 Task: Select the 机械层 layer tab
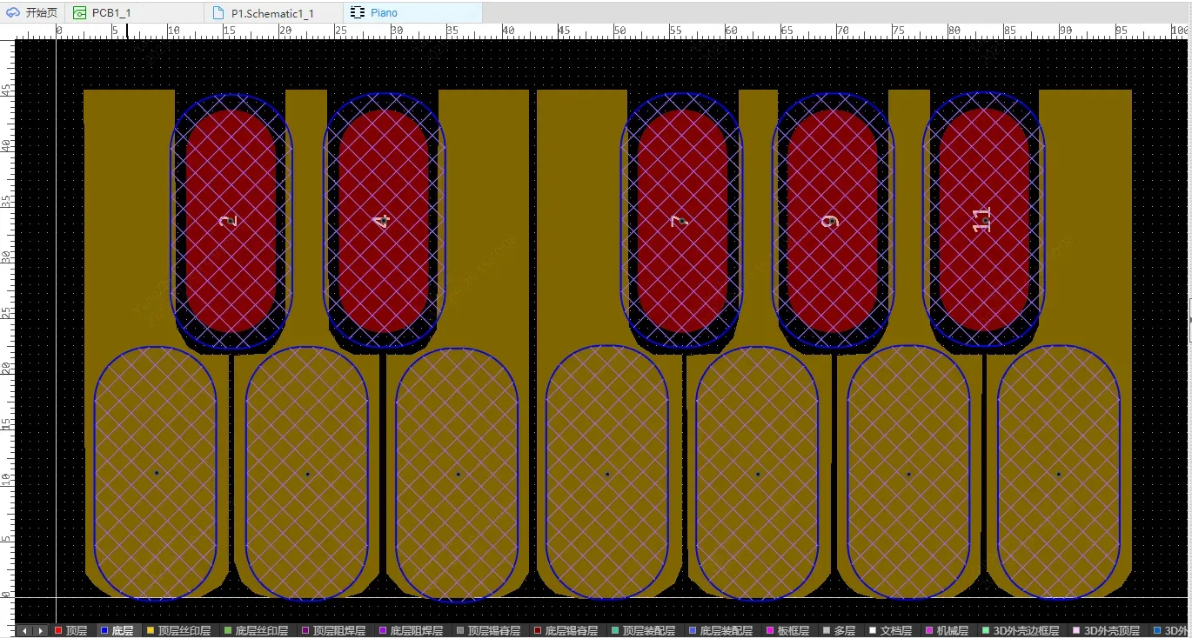coord(951,631)
